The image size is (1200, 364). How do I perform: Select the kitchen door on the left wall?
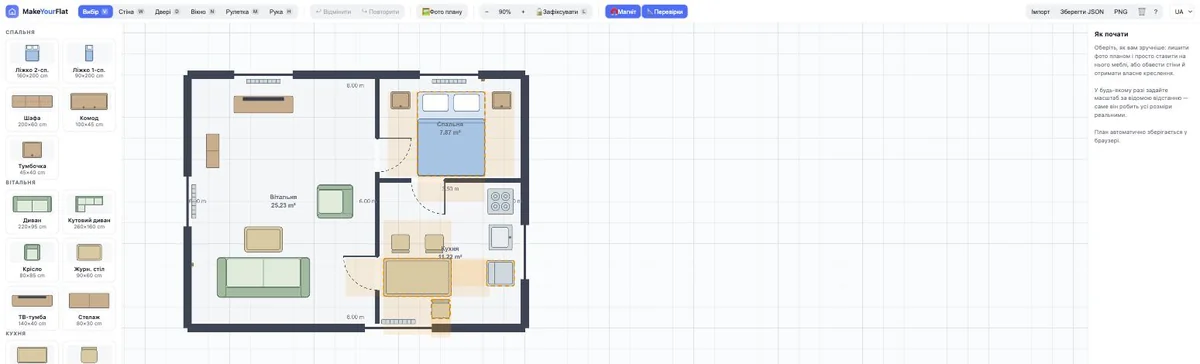coord(362,273)
